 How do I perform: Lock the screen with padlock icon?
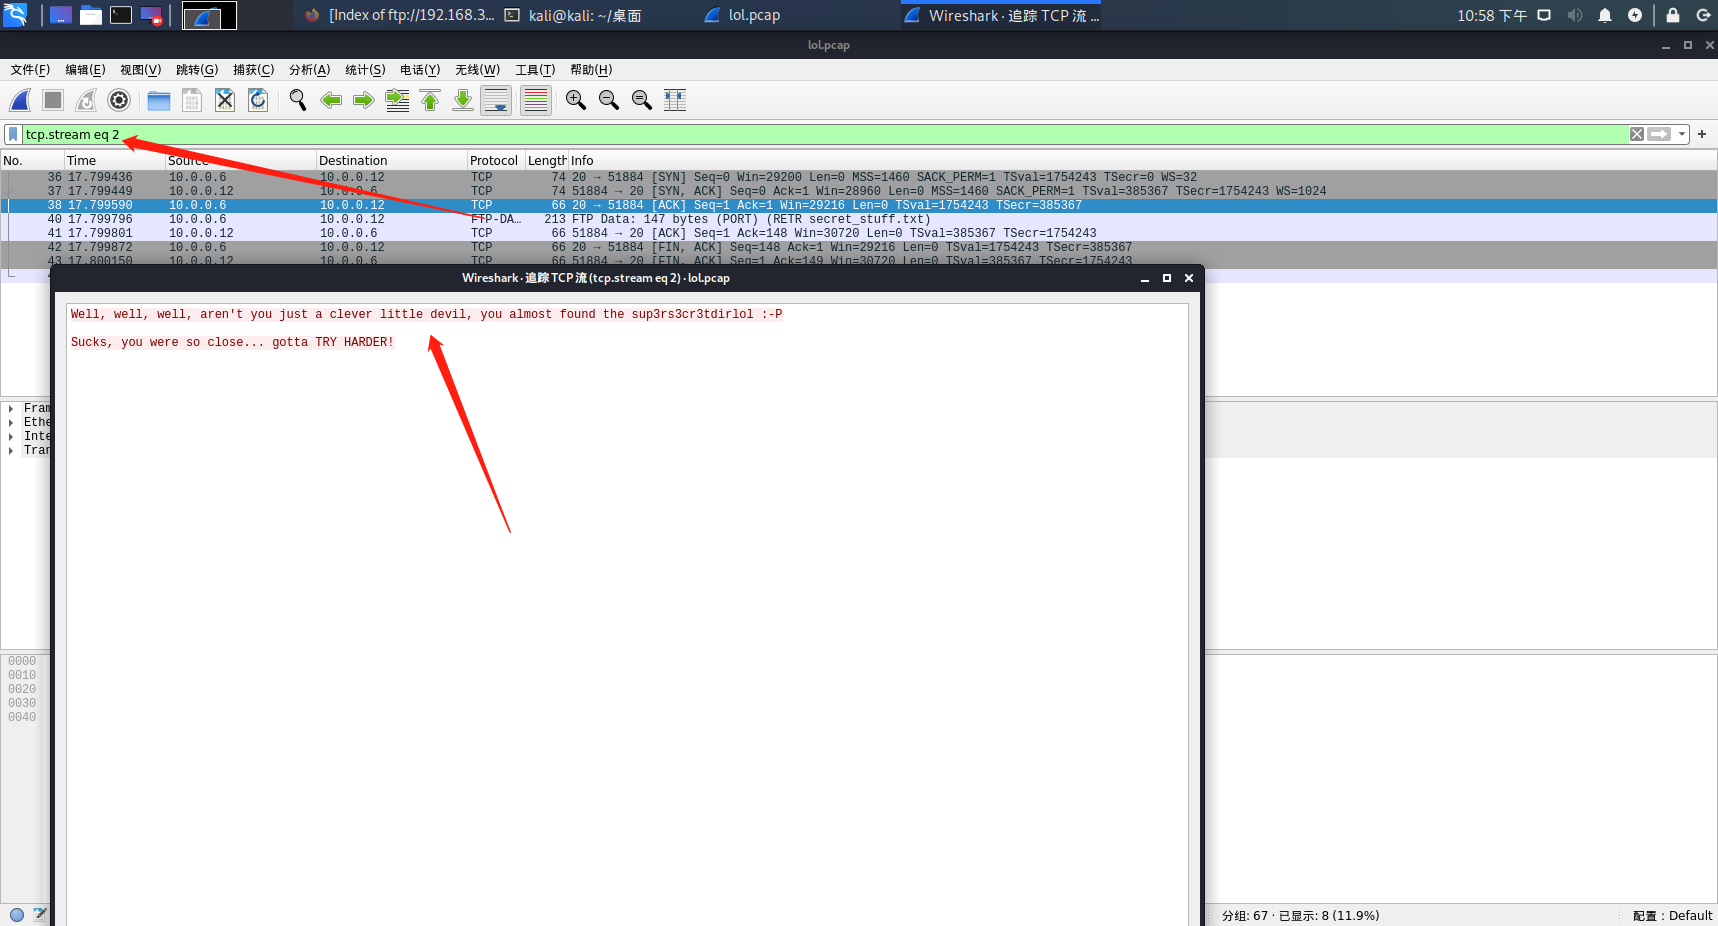tap(1673, 15)
